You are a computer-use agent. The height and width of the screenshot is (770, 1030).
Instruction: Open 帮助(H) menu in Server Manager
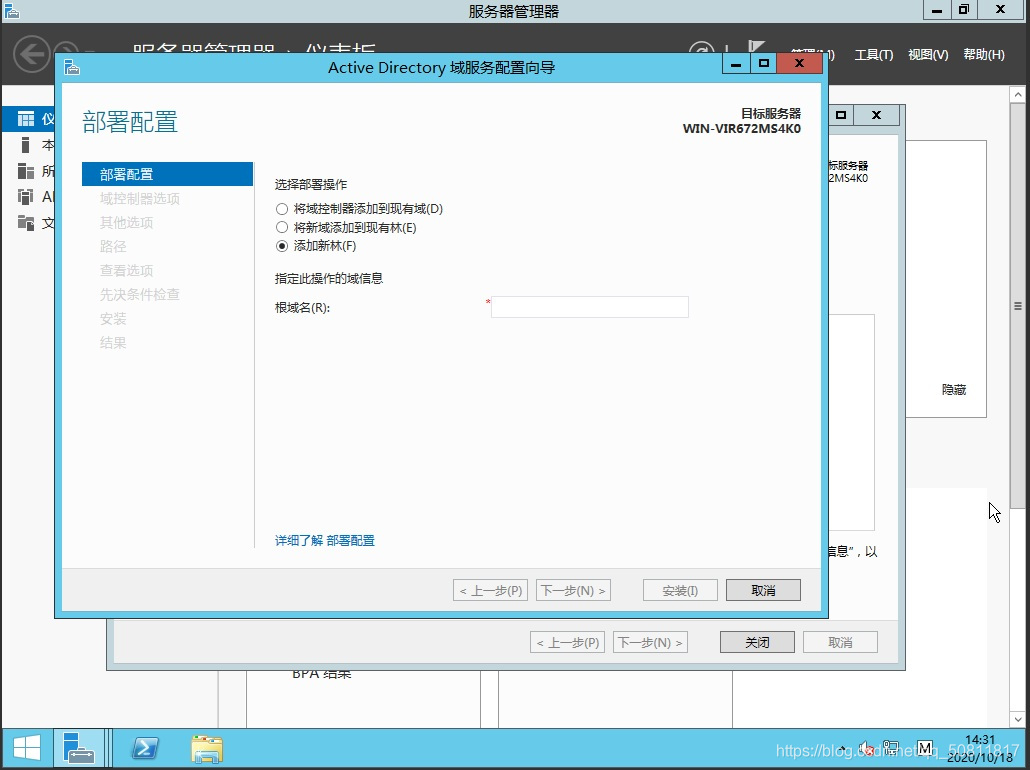pos(984,55)
